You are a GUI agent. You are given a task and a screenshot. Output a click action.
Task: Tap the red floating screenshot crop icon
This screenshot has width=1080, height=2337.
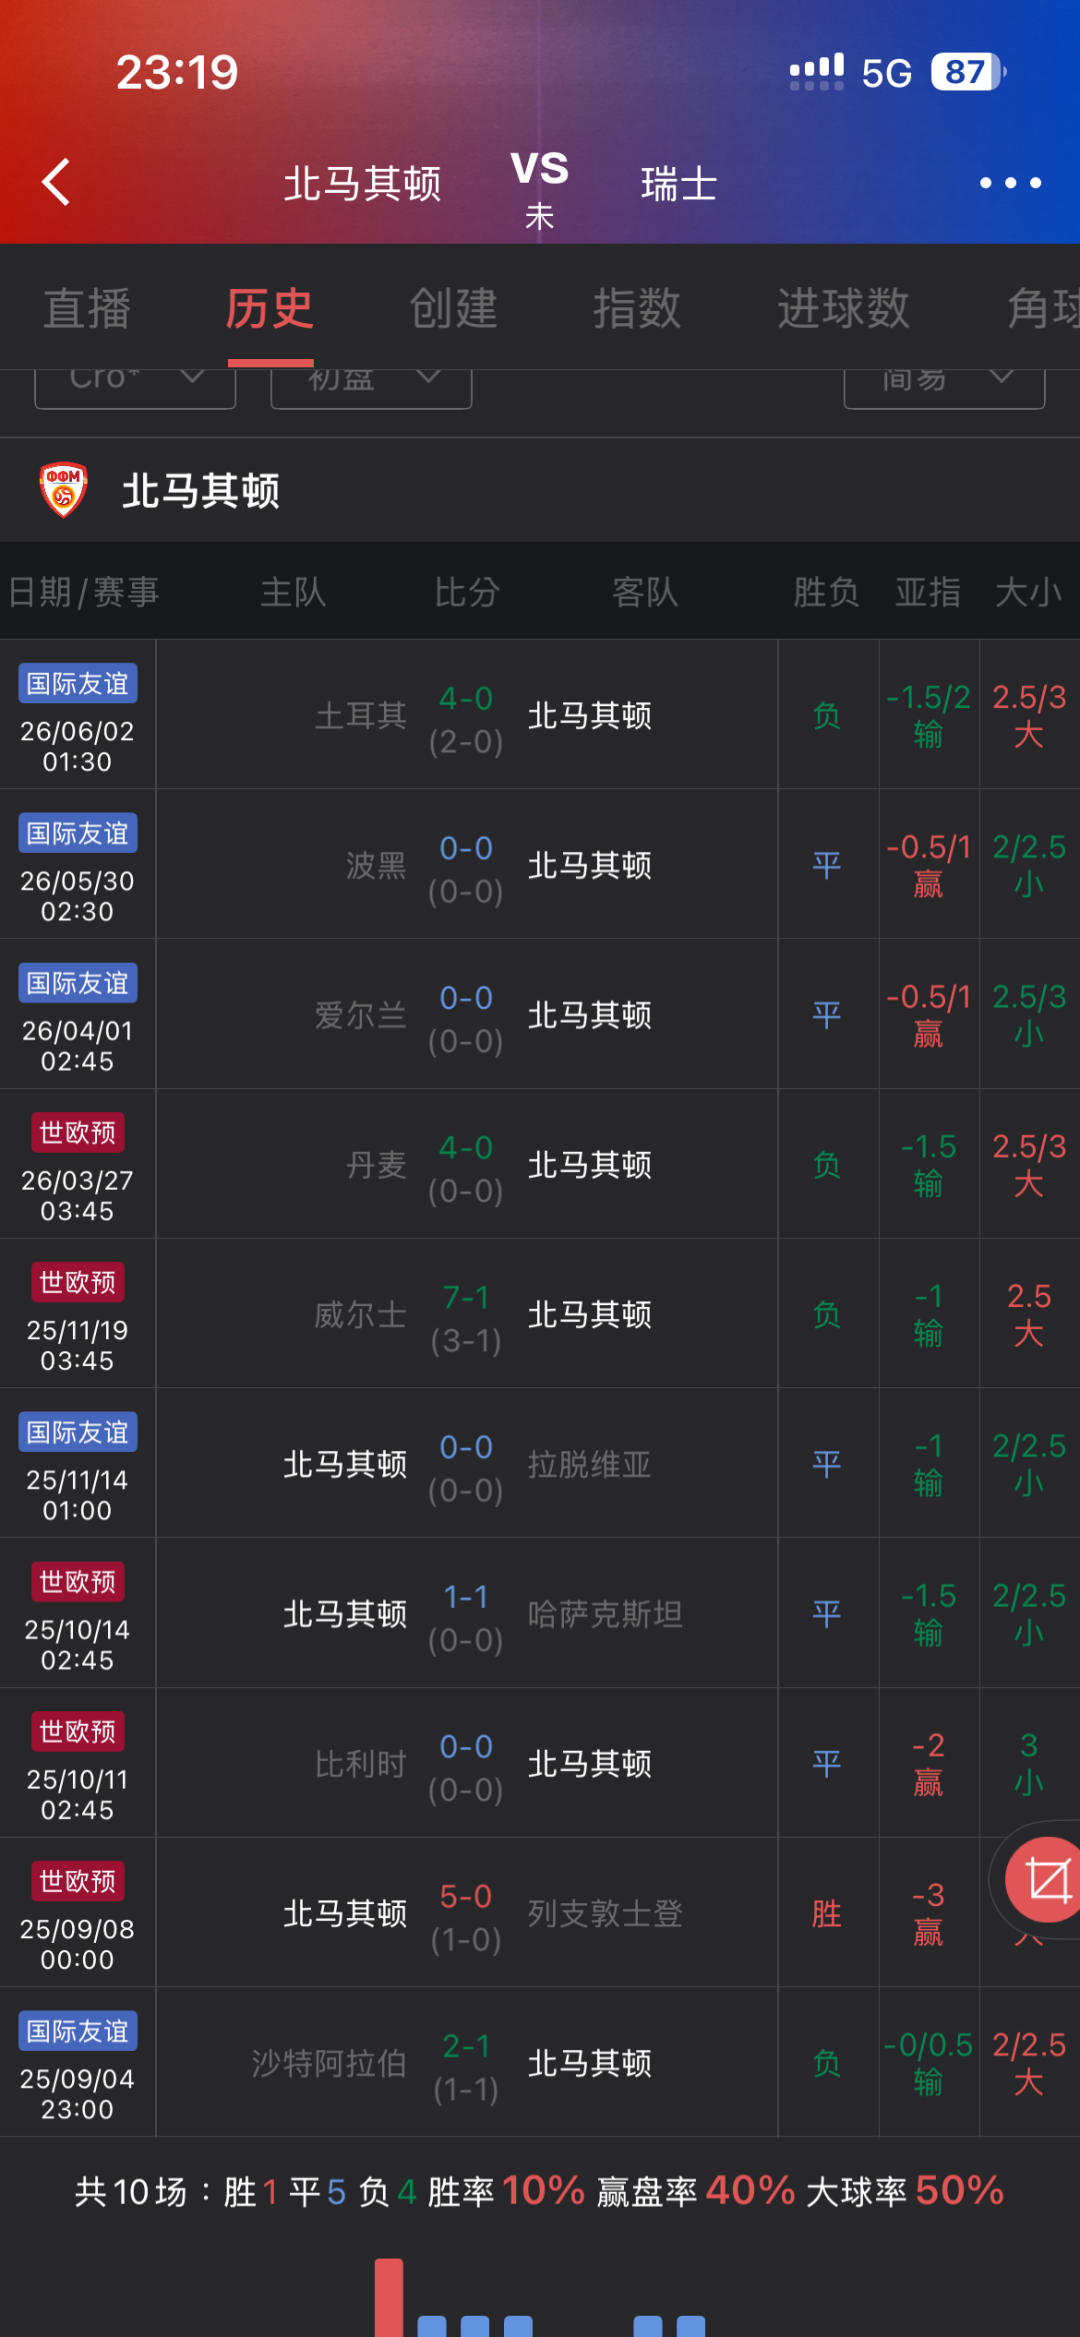(x=1046, y=1880)
